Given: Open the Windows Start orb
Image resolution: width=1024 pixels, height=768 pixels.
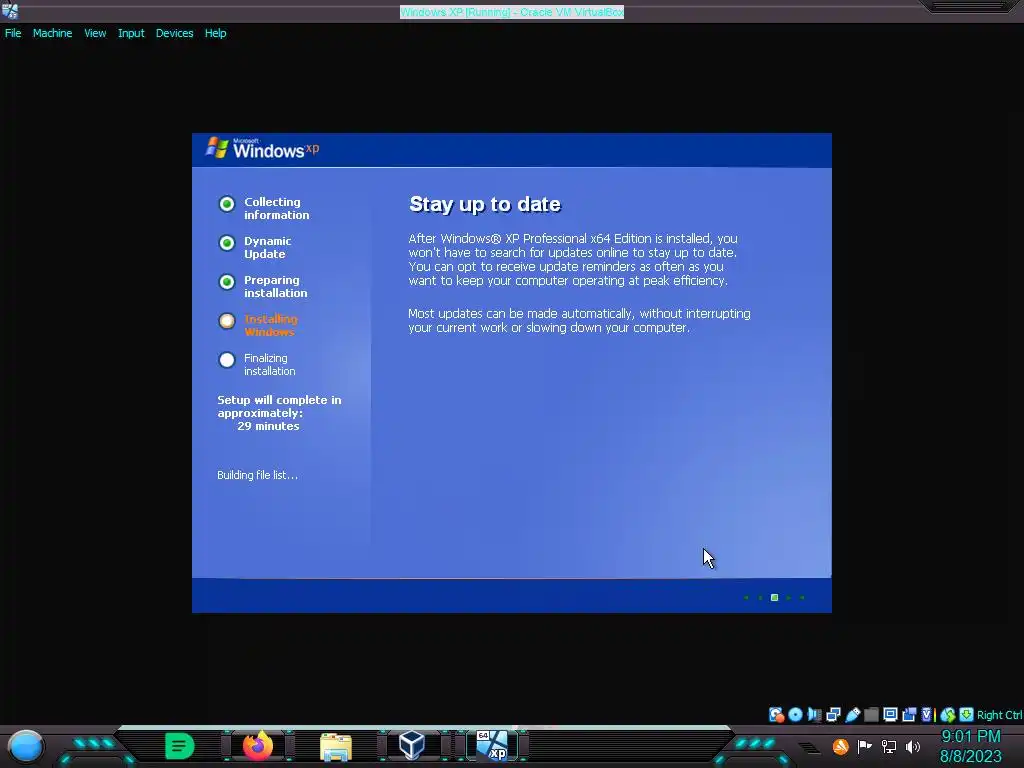Looking at the screenshot, I should [25, 746].
